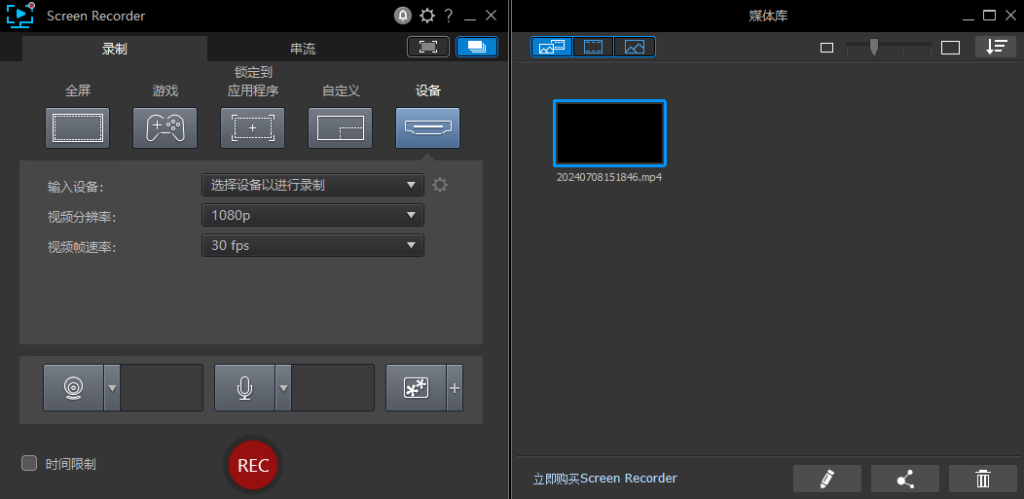The height and width of the screenshot is (499, 1024).
Task: Delete selected video with trash button
Action: (982, 479)
